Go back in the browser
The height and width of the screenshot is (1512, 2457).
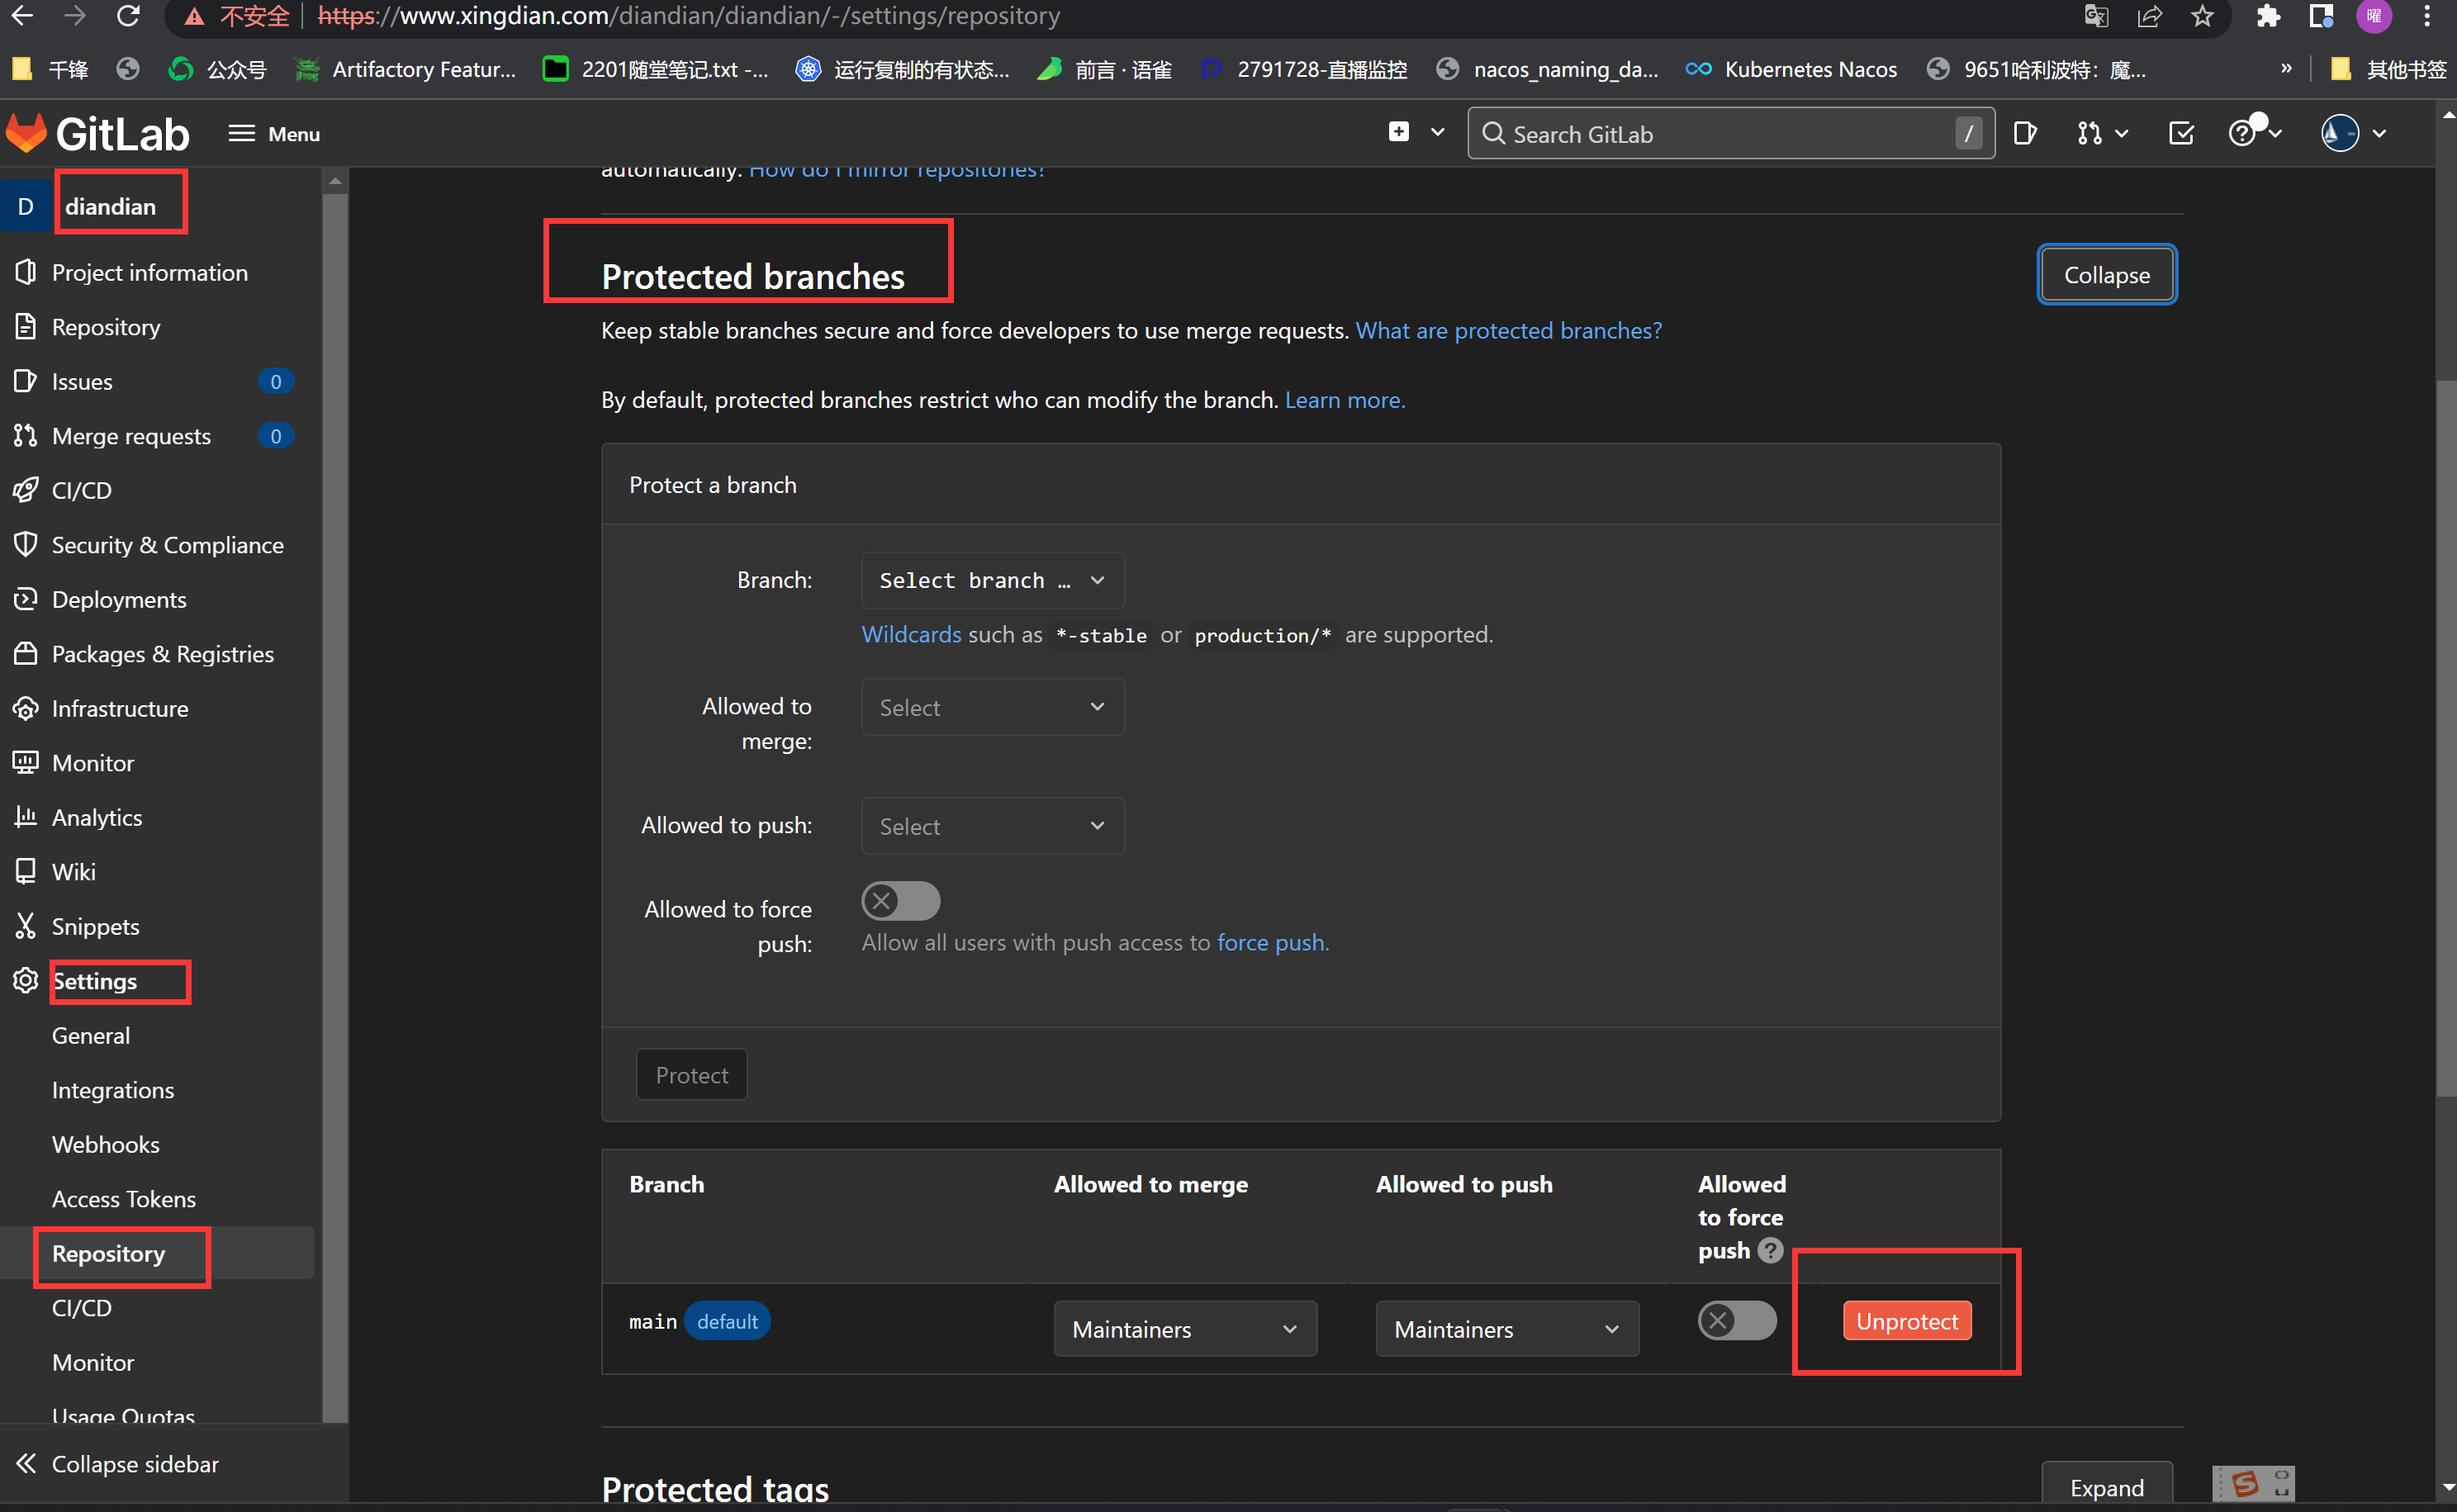click(22, 16)
